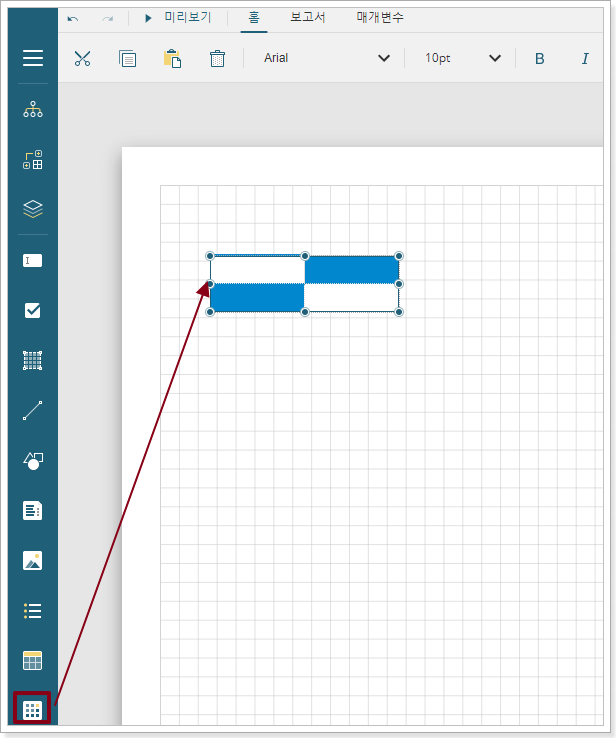The image size is (616, 738).
Task: Select the Container tool with grid handles
Action: [33, 360]
